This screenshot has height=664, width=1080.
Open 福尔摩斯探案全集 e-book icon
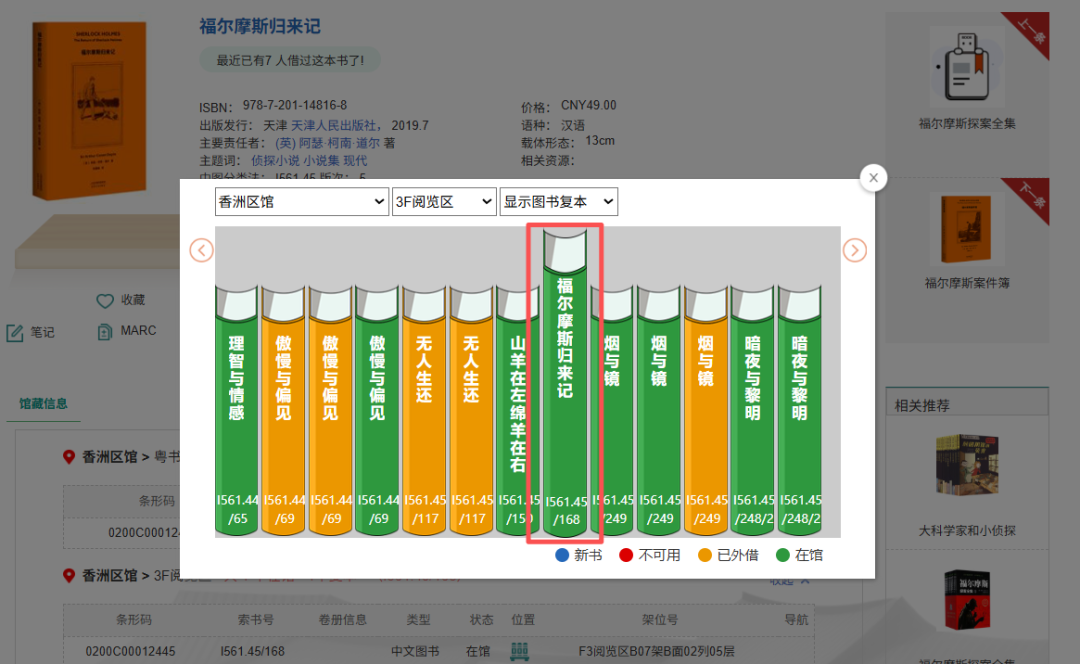tap(966, 68)
